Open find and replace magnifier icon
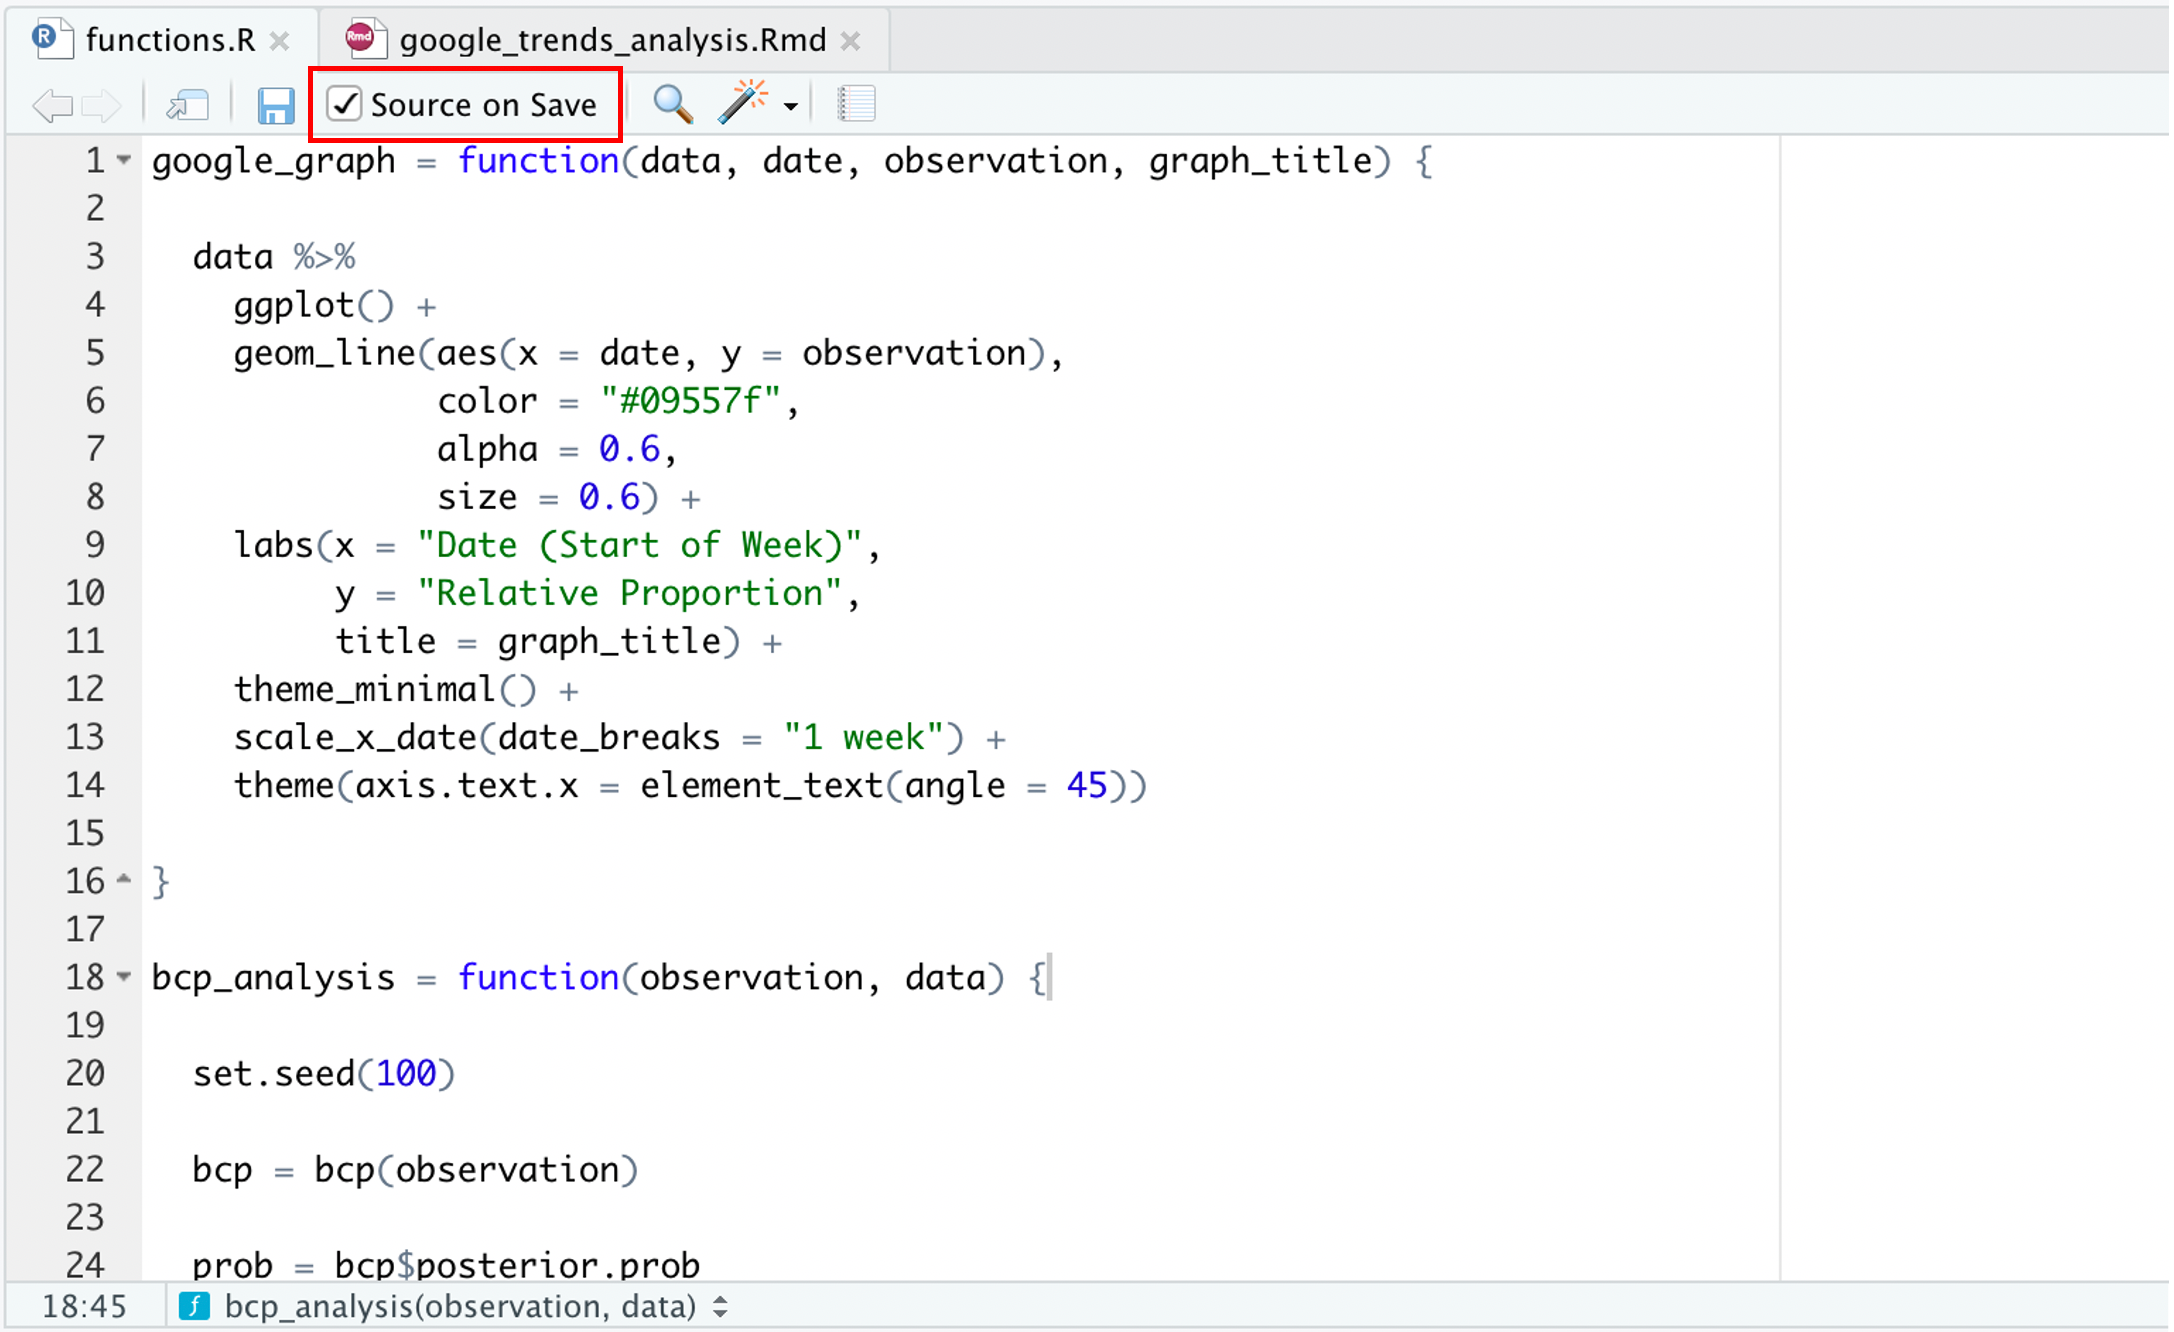This screenshot has width=2174, height=1332. [x=672, y=104]
